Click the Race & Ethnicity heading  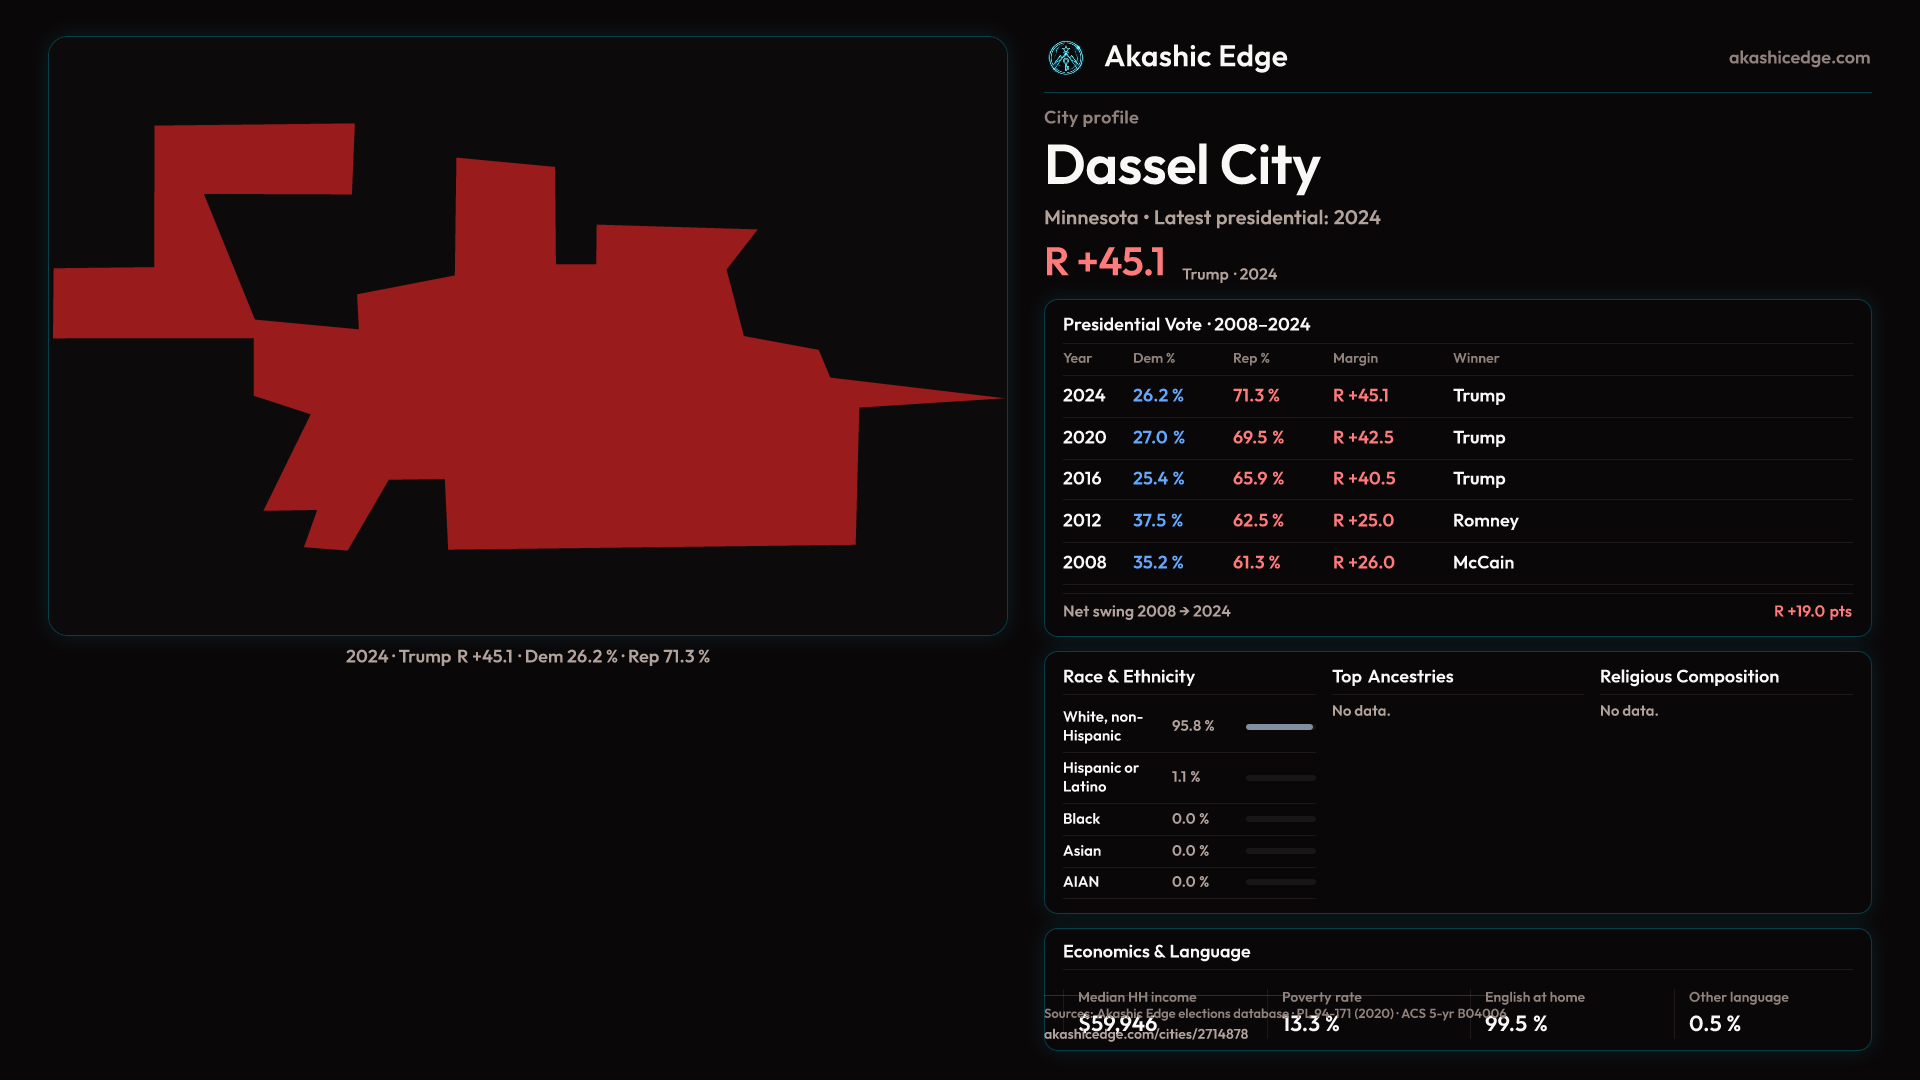point(1128,677)
